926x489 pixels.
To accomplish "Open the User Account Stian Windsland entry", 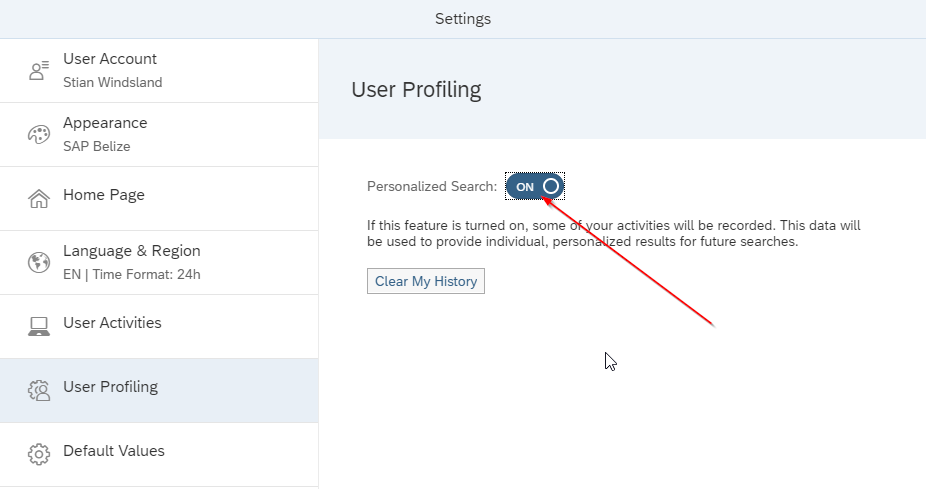I will tap(159, 71).
